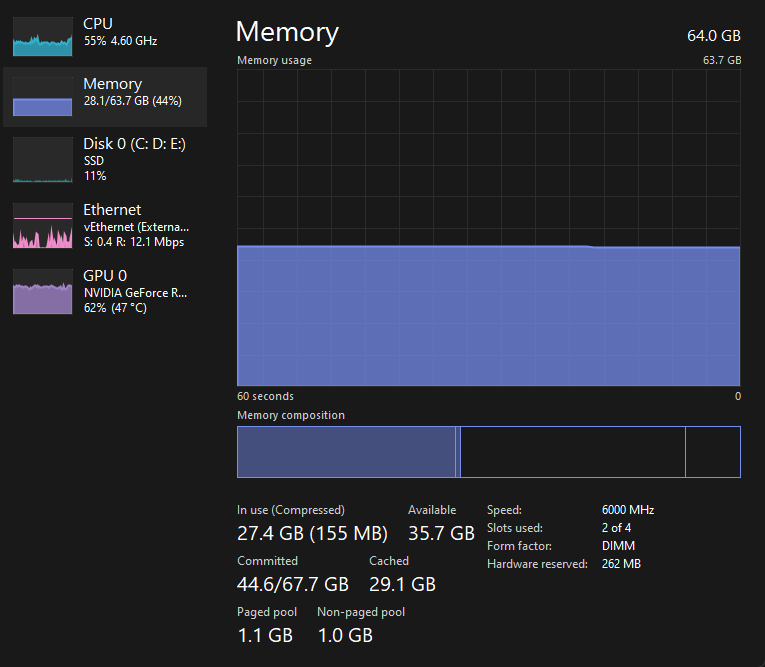Viewport: 765px width, 667px height.
Task: Click the '262 MB' hardware reserved value
Action: pos(621,564)
